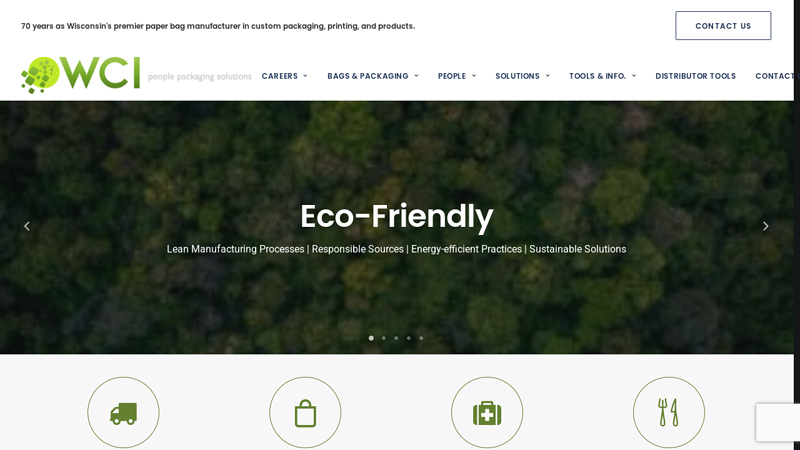
Task: Select the fifth carousel dot
Action: click(421, 338)
